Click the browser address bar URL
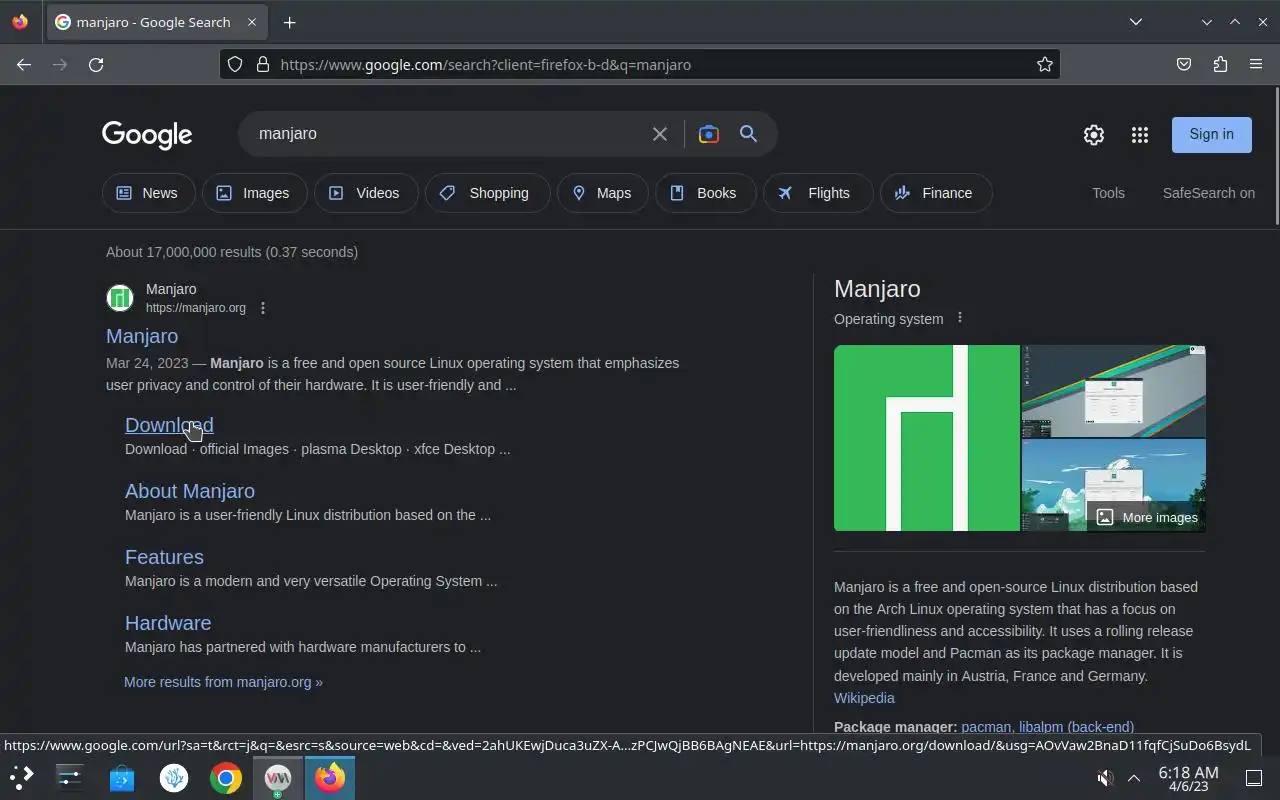Image resolution: width=1280 pixels, height=800 pixels. [485, 64]
